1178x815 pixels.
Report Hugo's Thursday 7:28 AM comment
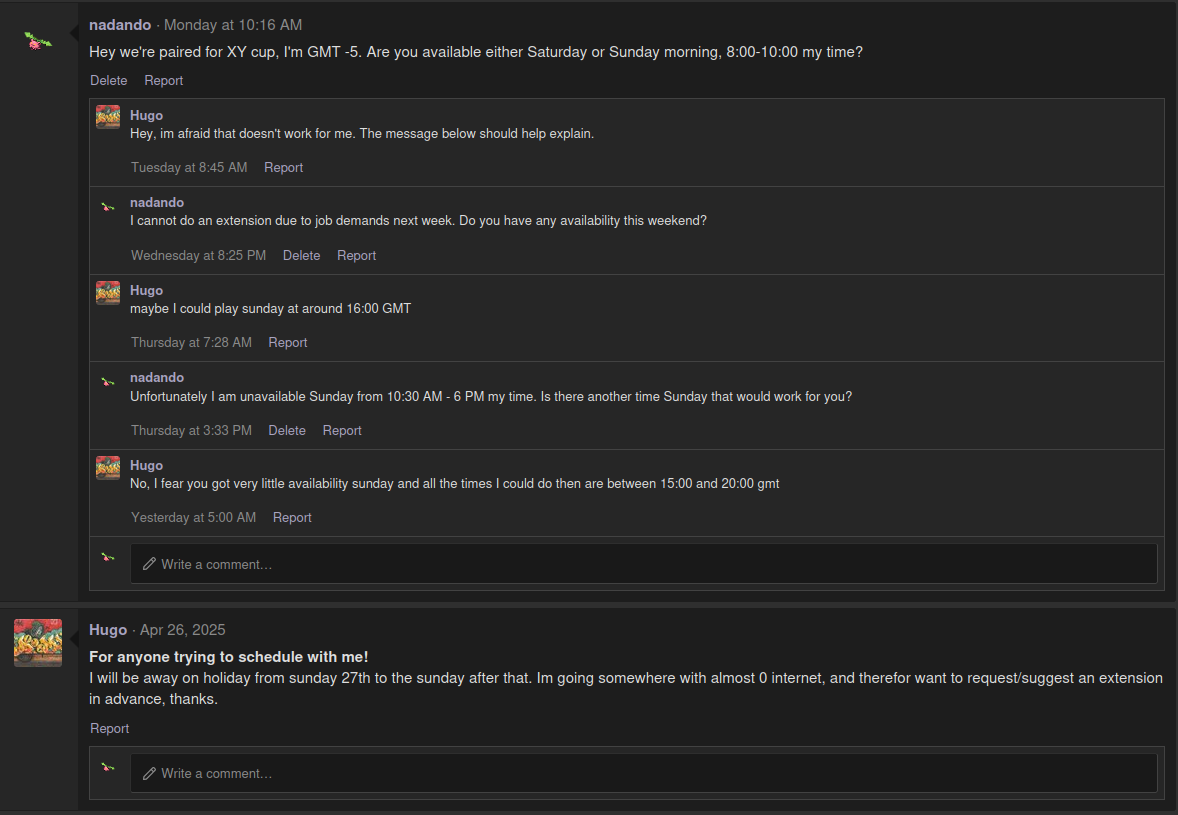(288, 343)
